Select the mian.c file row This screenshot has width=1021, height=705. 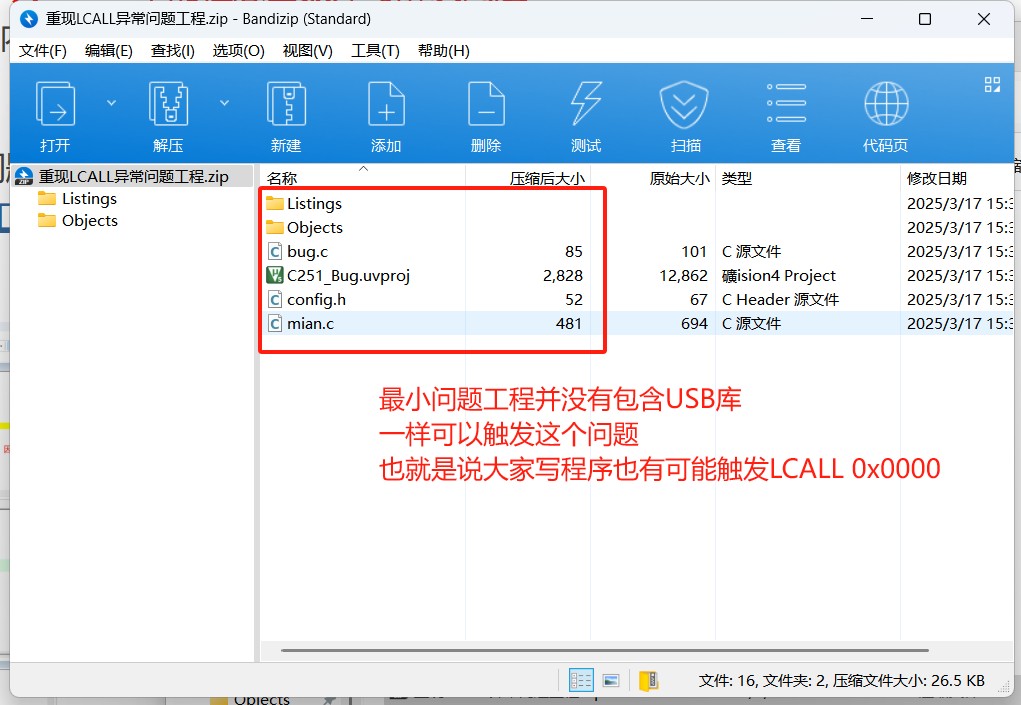point(638,324)
